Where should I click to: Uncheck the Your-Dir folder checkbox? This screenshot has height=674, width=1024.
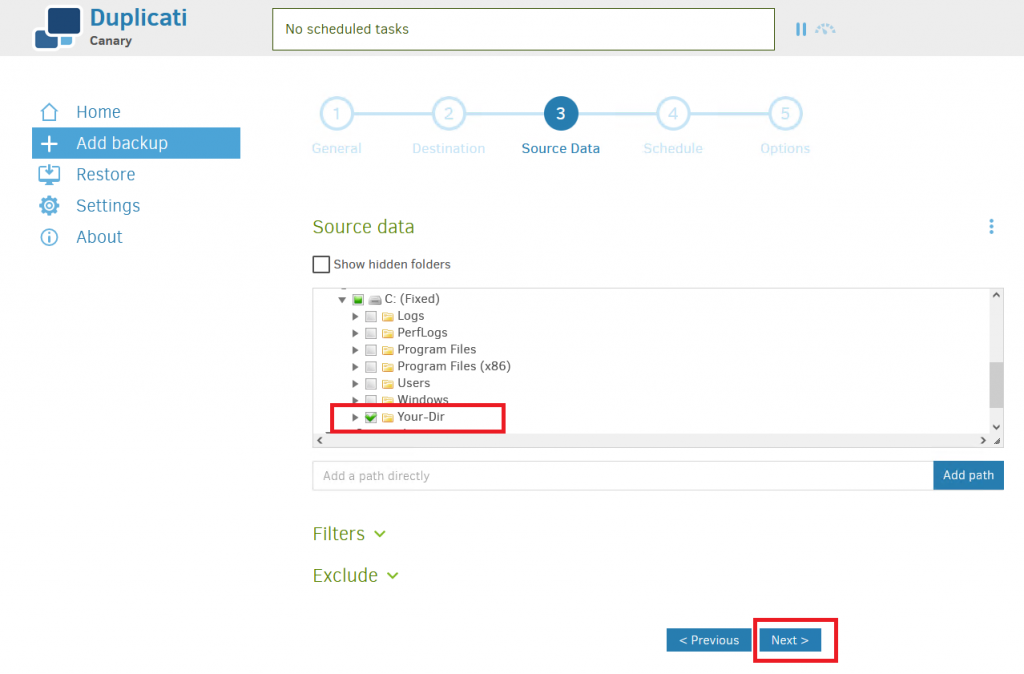371,417
